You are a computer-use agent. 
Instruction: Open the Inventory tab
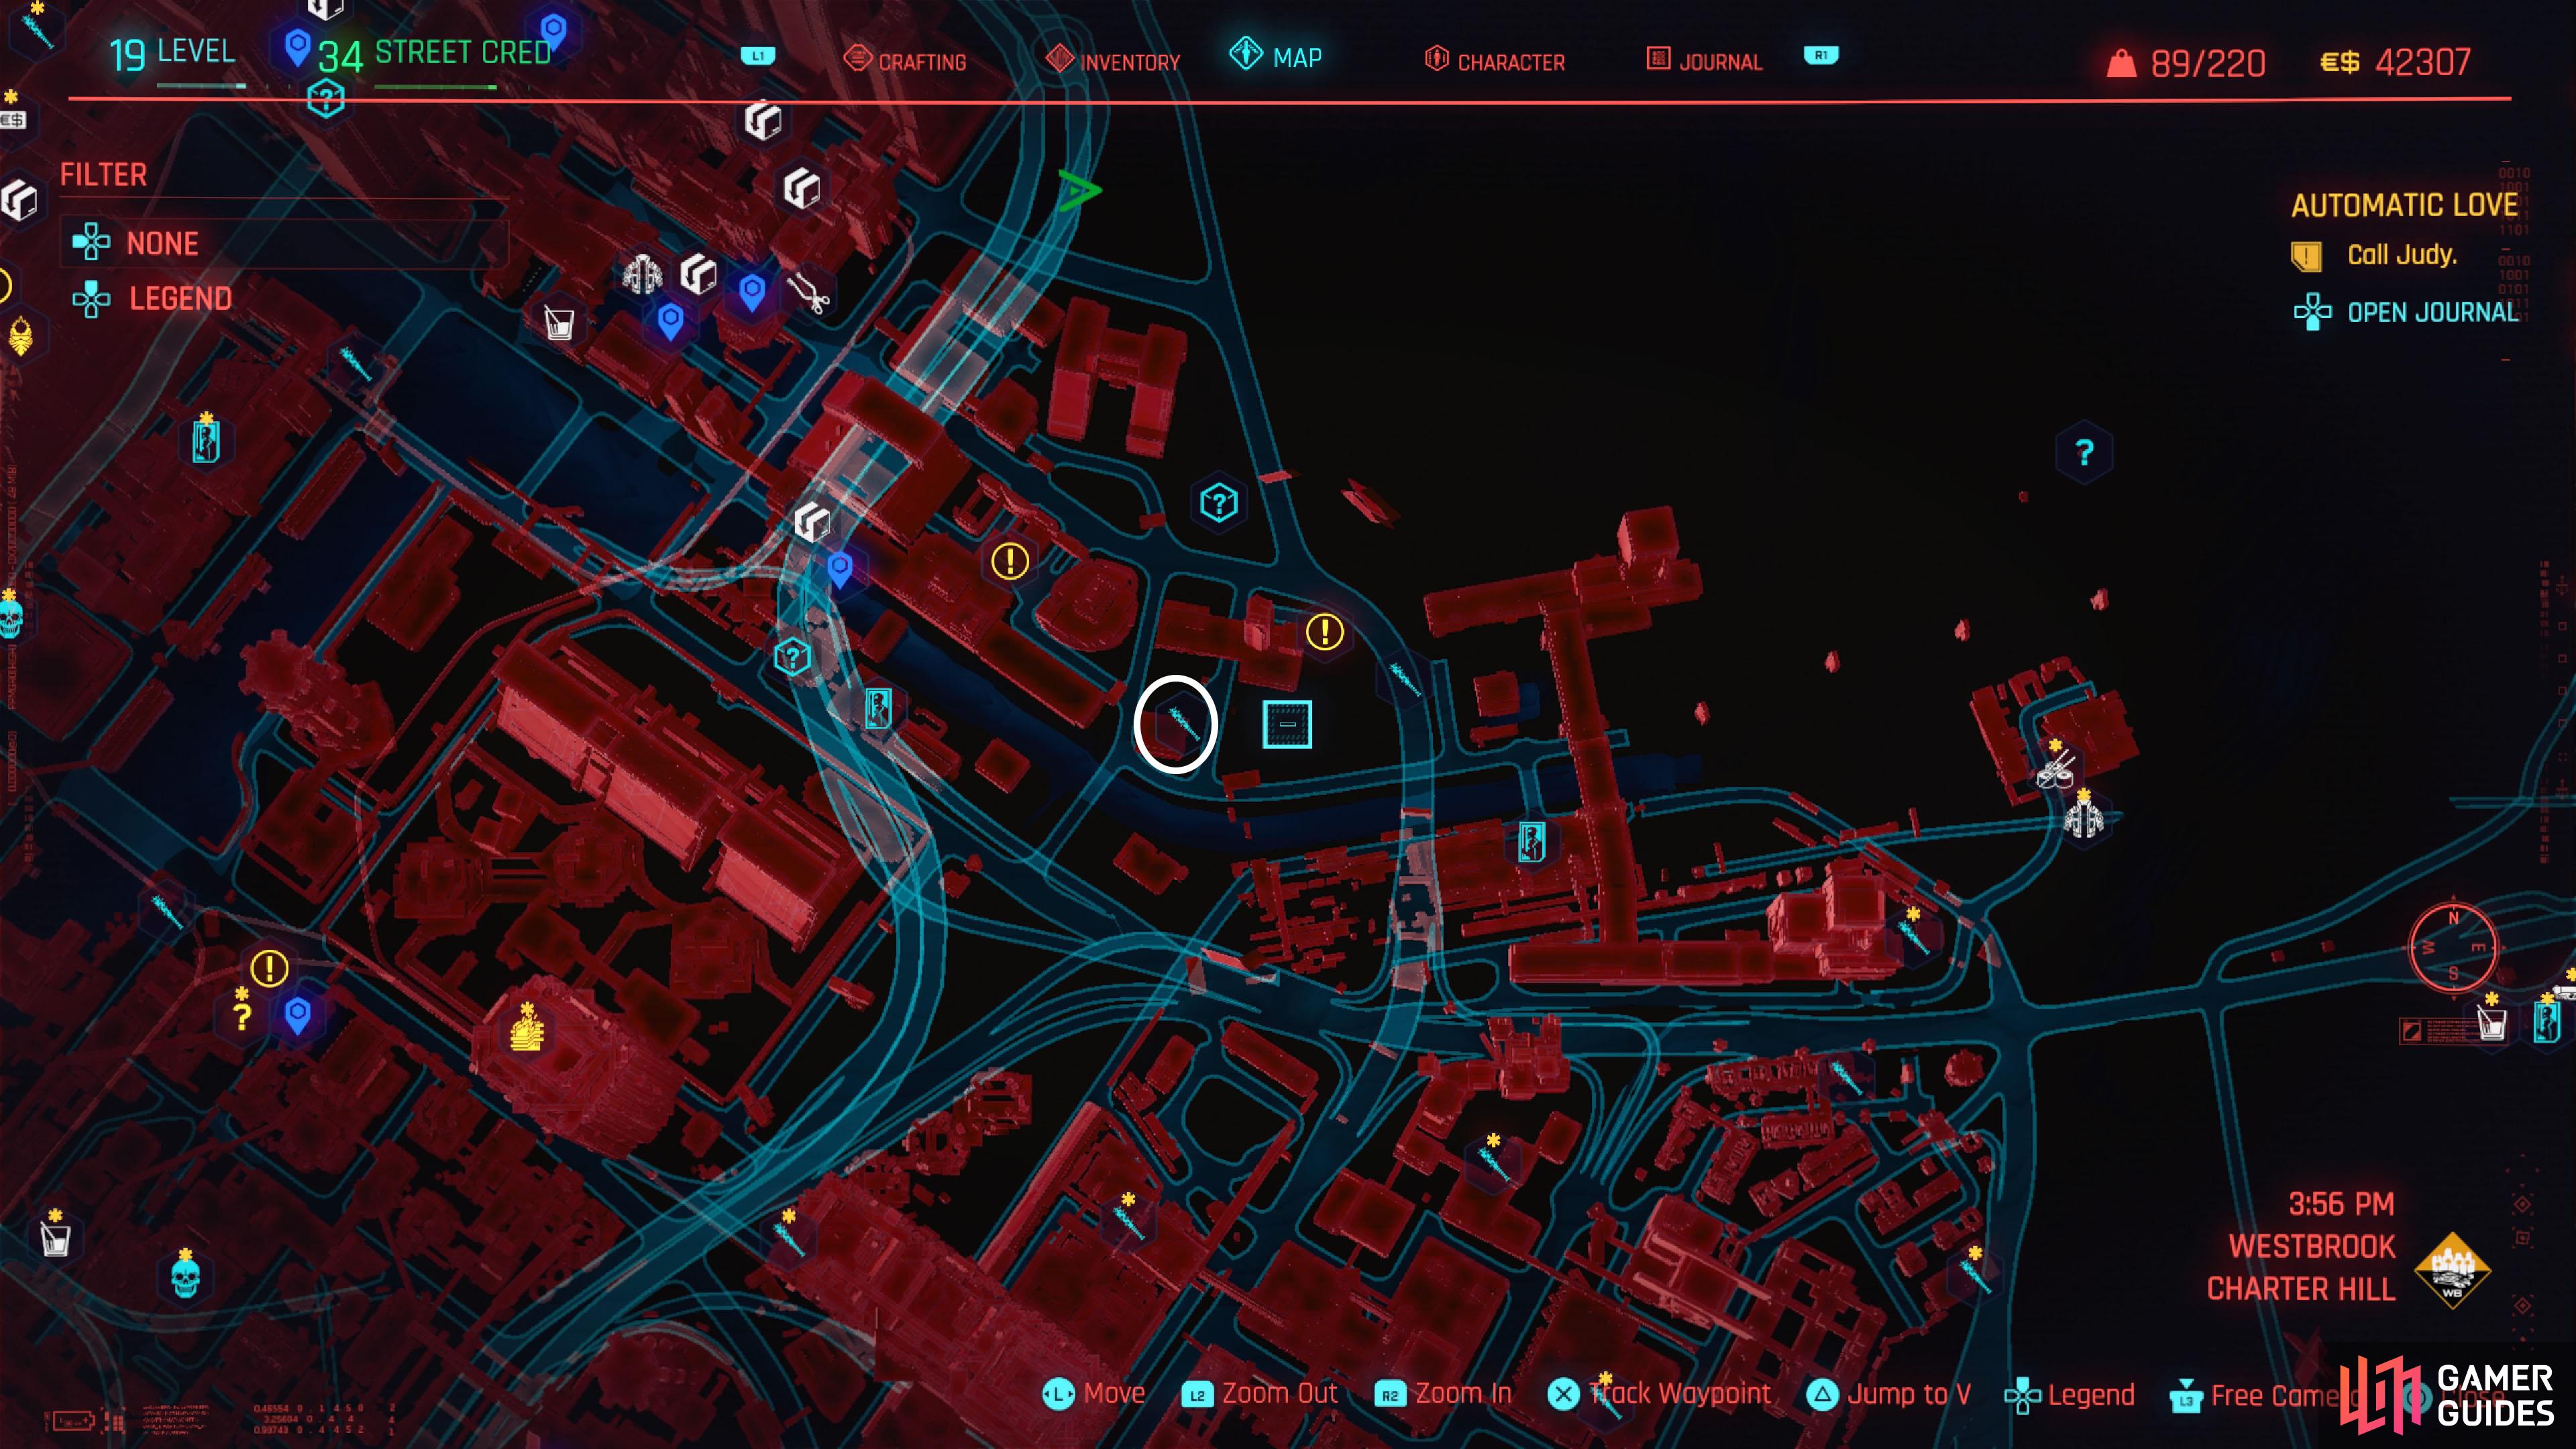coord(1113,61)
